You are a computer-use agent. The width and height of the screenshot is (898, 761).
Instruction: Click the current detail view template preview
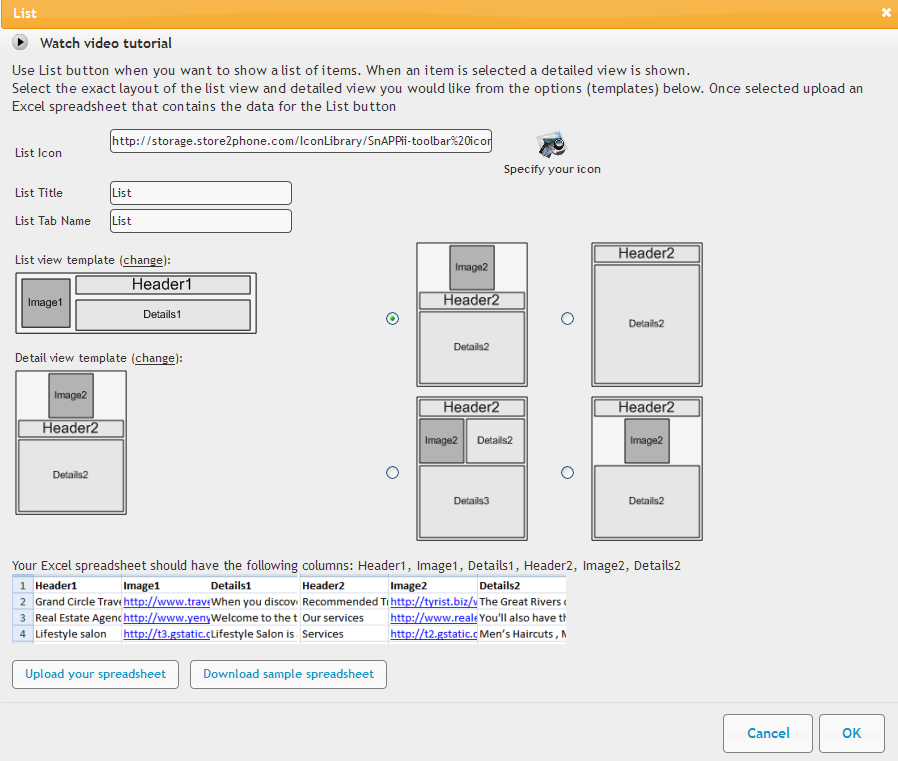coord(71,442)
